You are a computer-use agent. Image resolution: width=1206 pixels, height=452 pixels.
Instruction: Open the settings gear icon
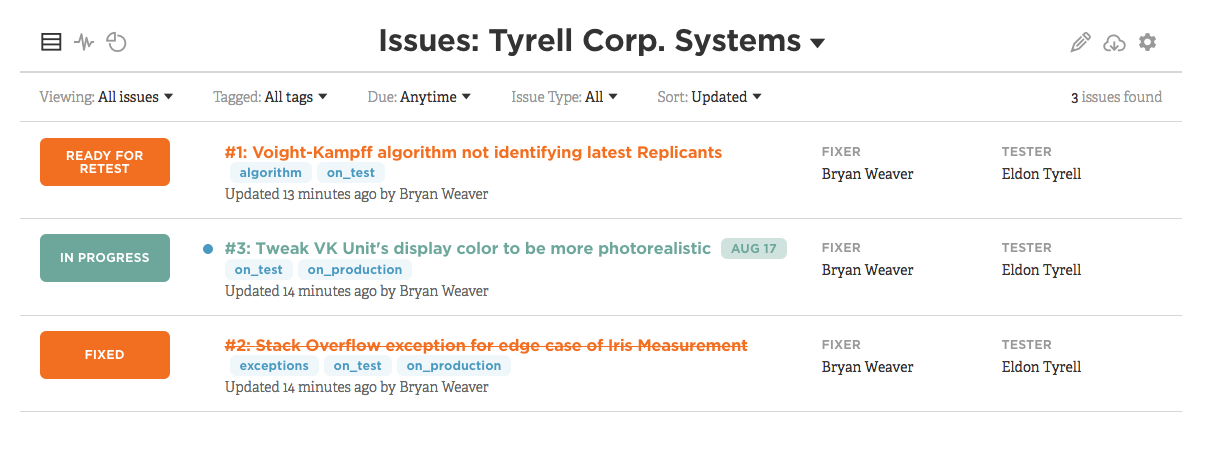[x=1147, y=42]
